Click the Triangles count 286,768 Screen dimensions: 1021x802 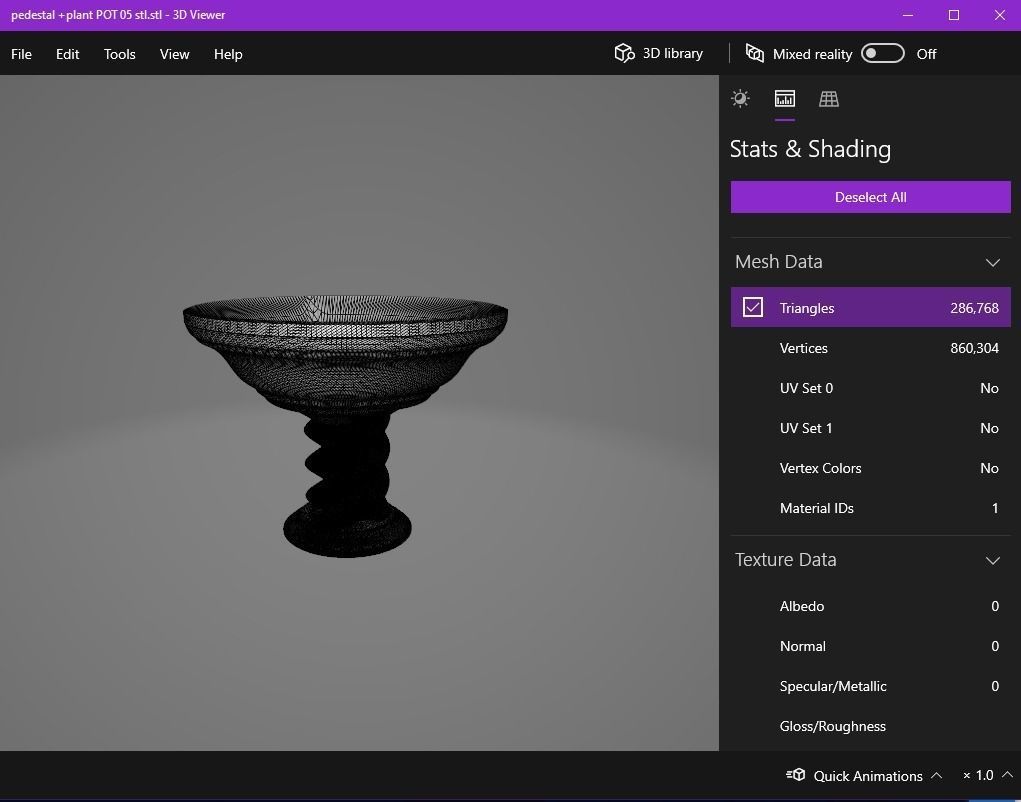coord(974,308)
